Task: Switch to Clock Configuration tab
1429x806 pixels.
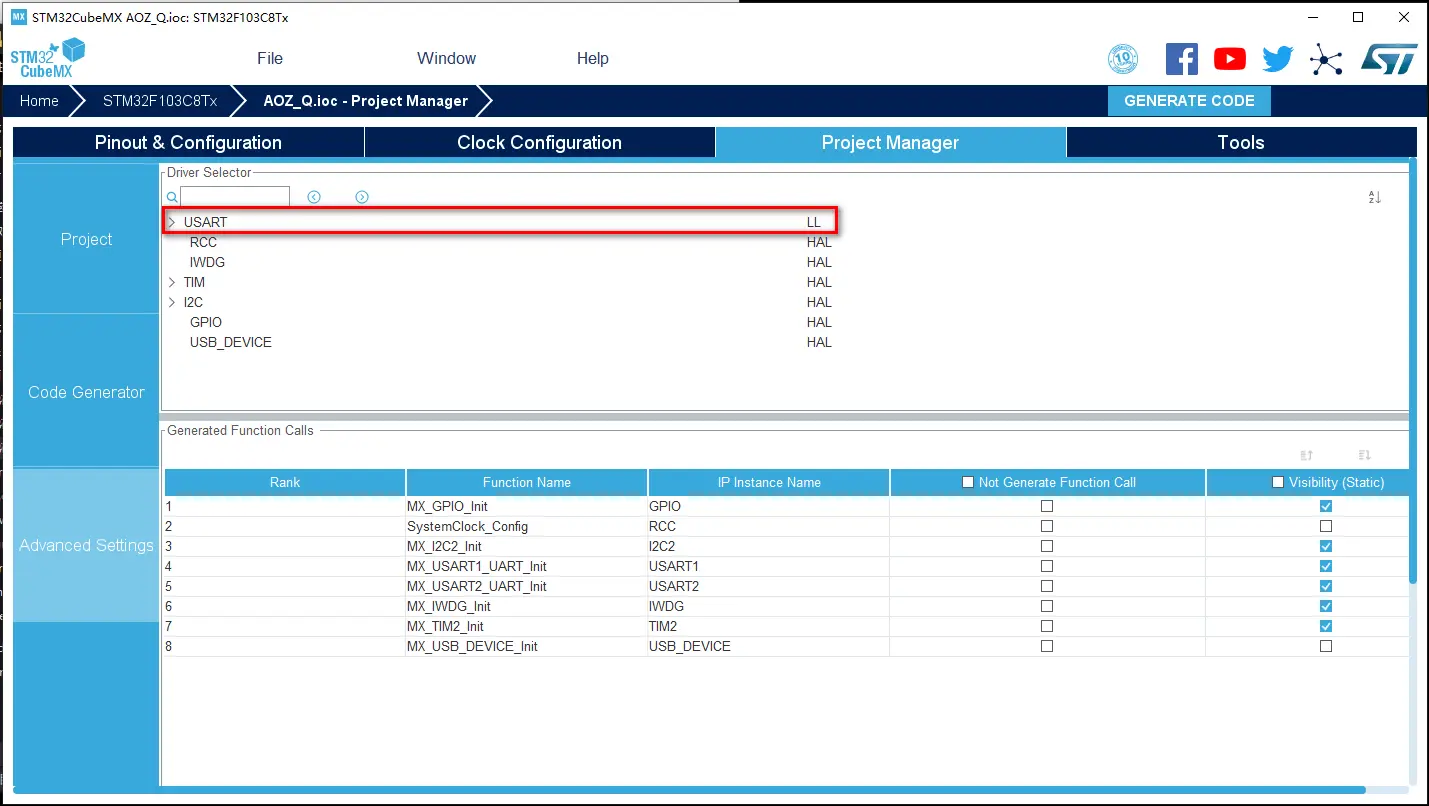Action: pyautogui.click(x=539, y=142)
